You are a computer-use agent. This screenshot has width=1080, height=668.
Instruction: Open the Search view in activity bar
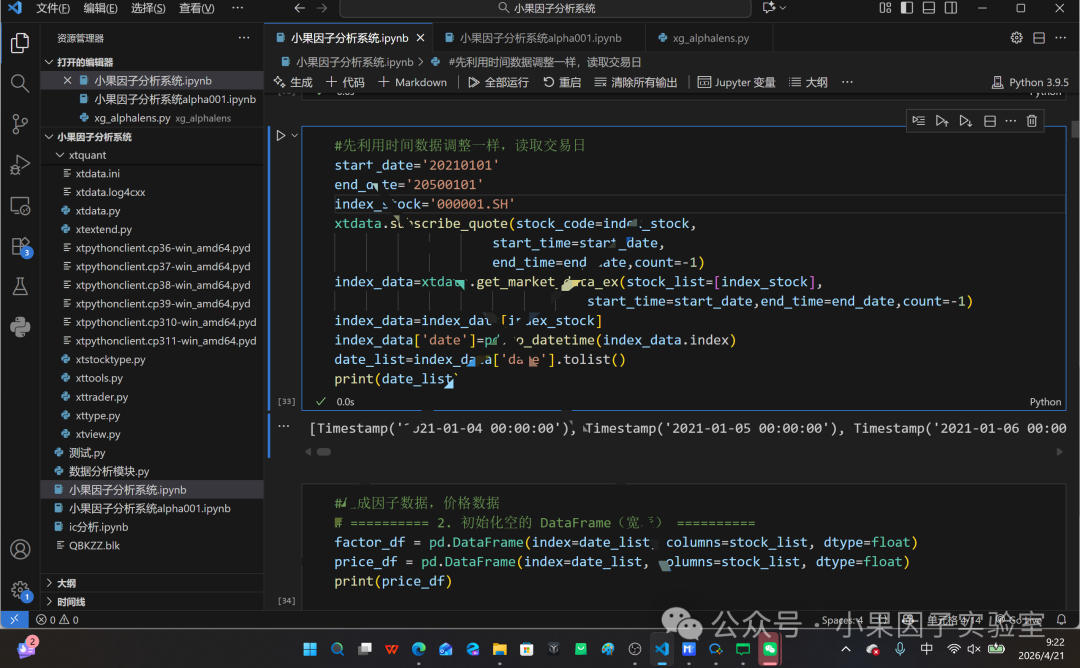coord(20,84)
